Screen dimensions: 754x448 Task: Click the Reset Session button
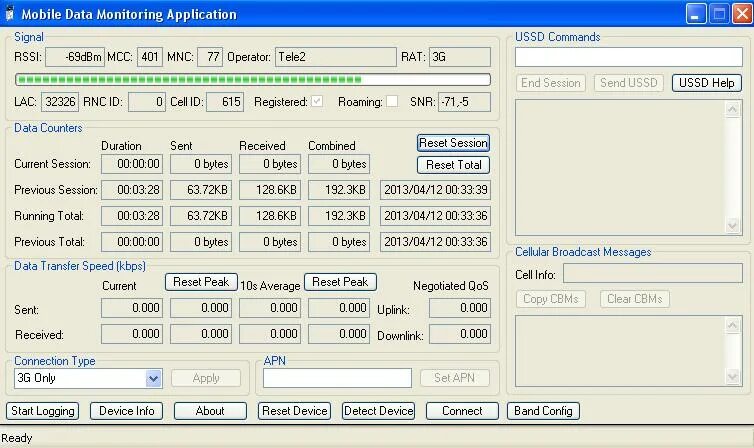(453, 143)
